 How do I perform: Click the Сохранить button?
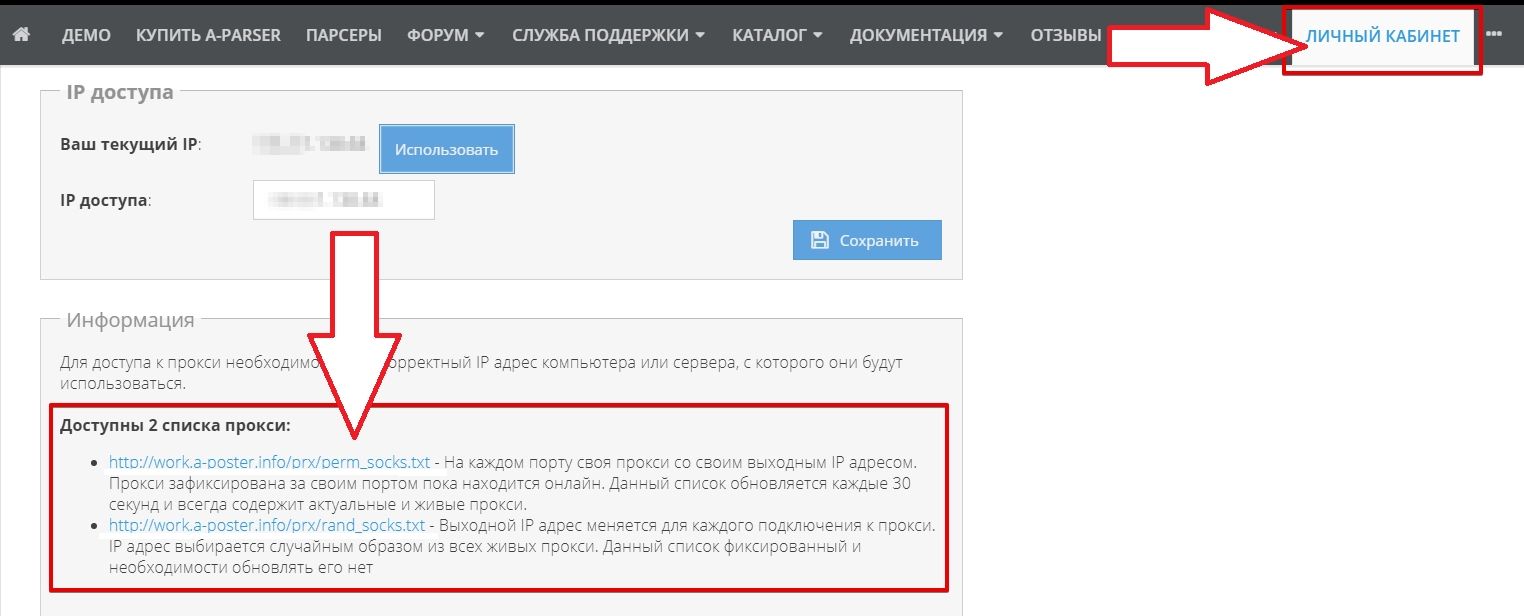pos(867,240)
